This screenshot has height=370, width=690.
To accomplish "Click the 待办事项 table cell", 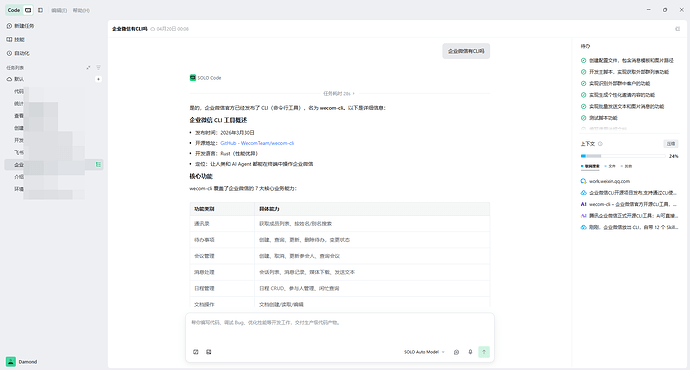I will tap(222, 240).
